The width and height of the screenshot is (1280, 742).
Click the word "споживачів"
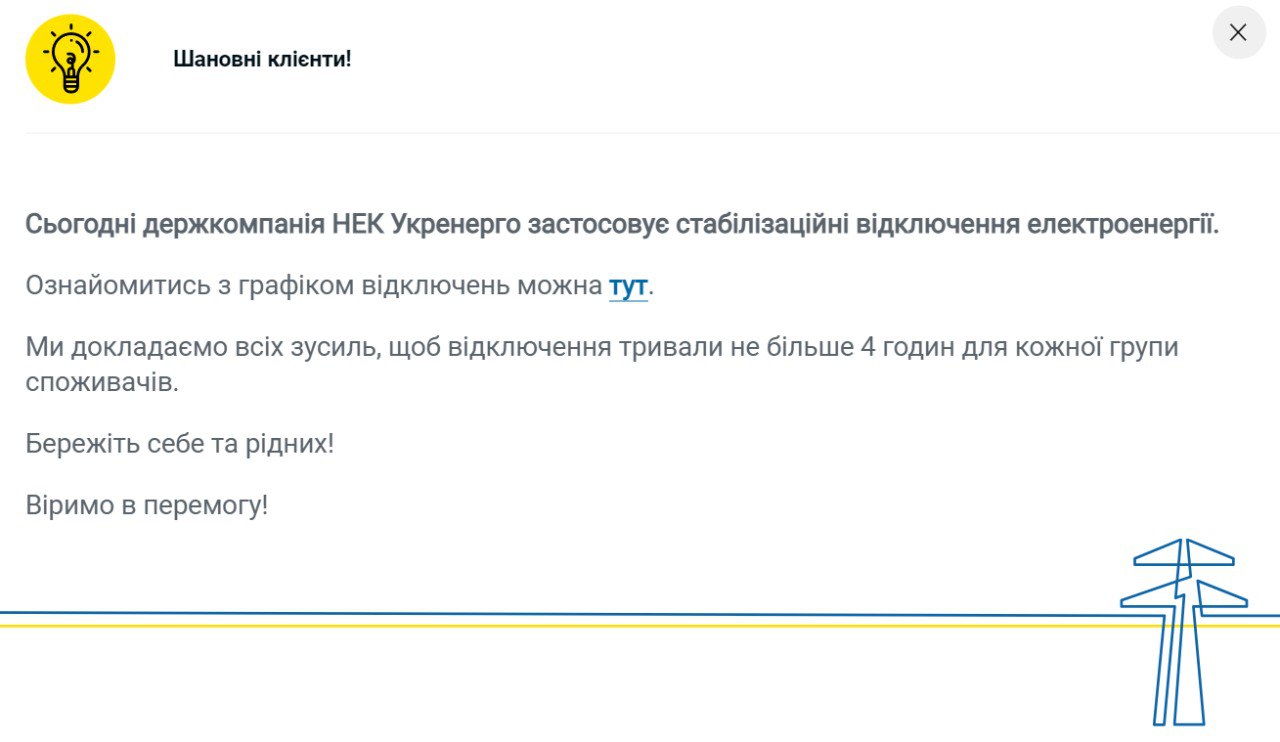102,382
